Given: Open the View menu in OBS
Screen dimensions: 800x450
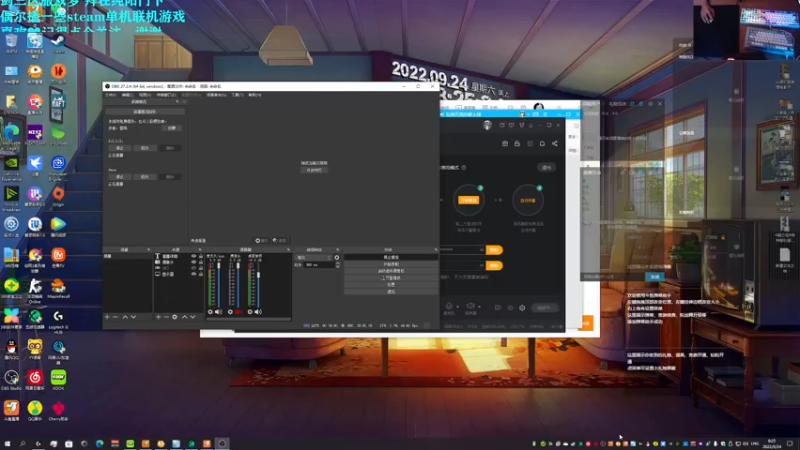Looking at the screenshot, I should [145, 95].
